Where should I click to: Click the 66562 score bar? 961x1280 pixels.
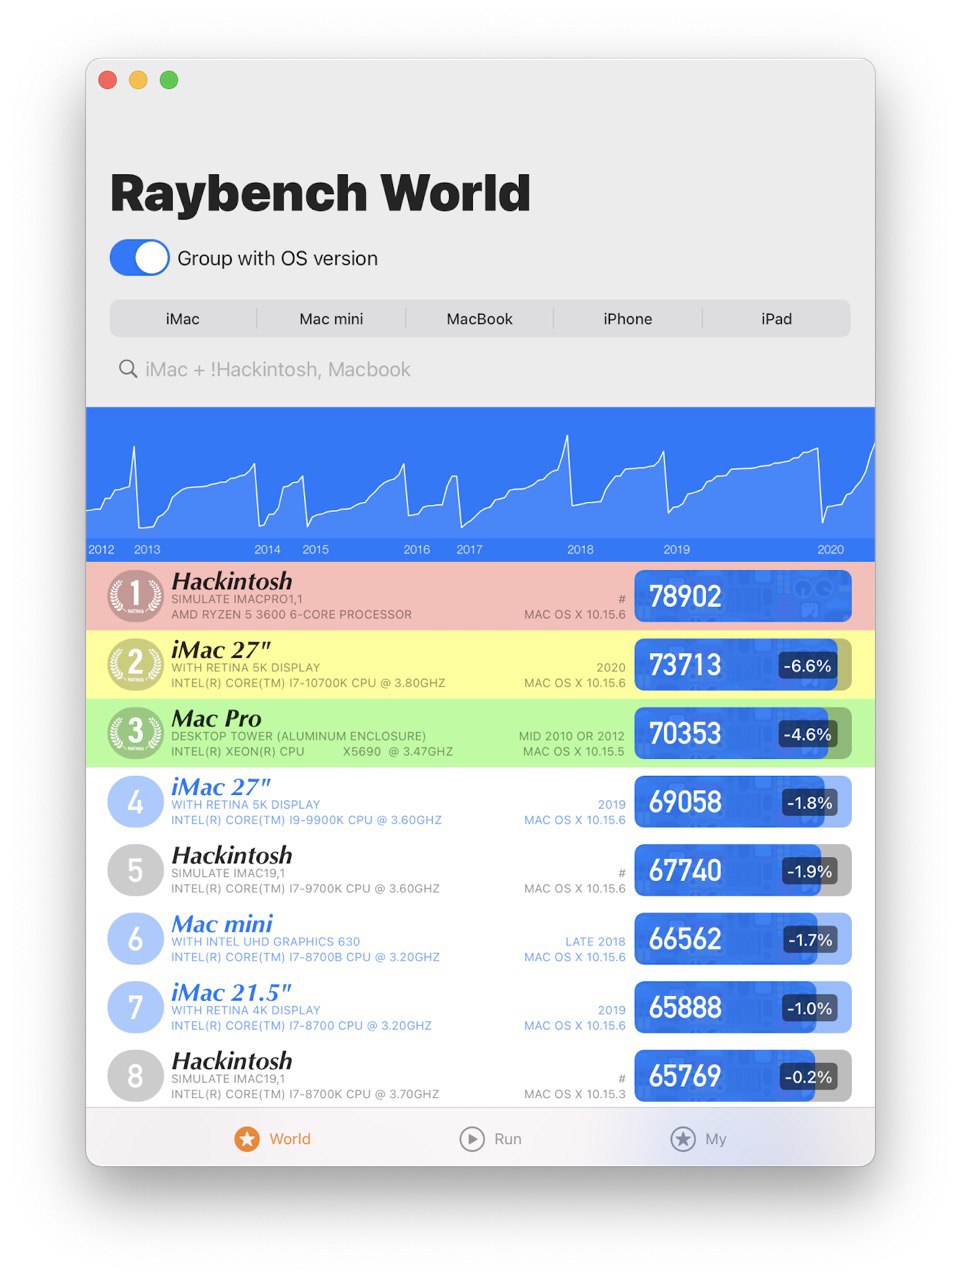(743, 938)
